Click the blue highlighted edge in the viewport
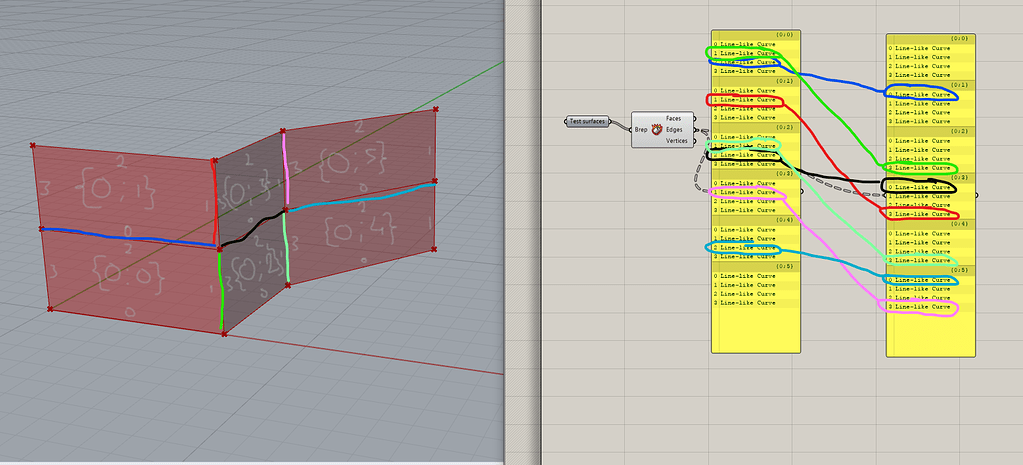 click(130, 237)
